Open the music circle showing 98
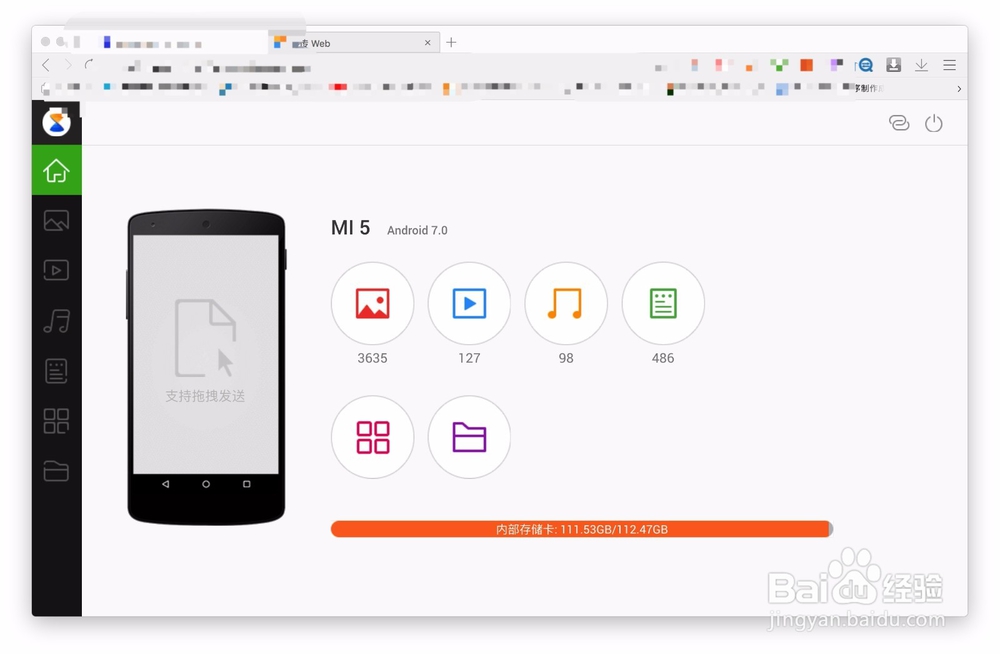 pos(566,303)
